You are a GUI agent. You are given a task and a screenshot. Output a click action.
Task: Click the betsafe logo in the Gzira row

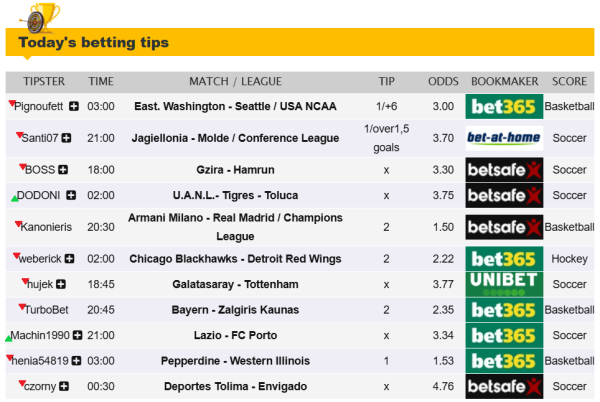pos(504,170)
